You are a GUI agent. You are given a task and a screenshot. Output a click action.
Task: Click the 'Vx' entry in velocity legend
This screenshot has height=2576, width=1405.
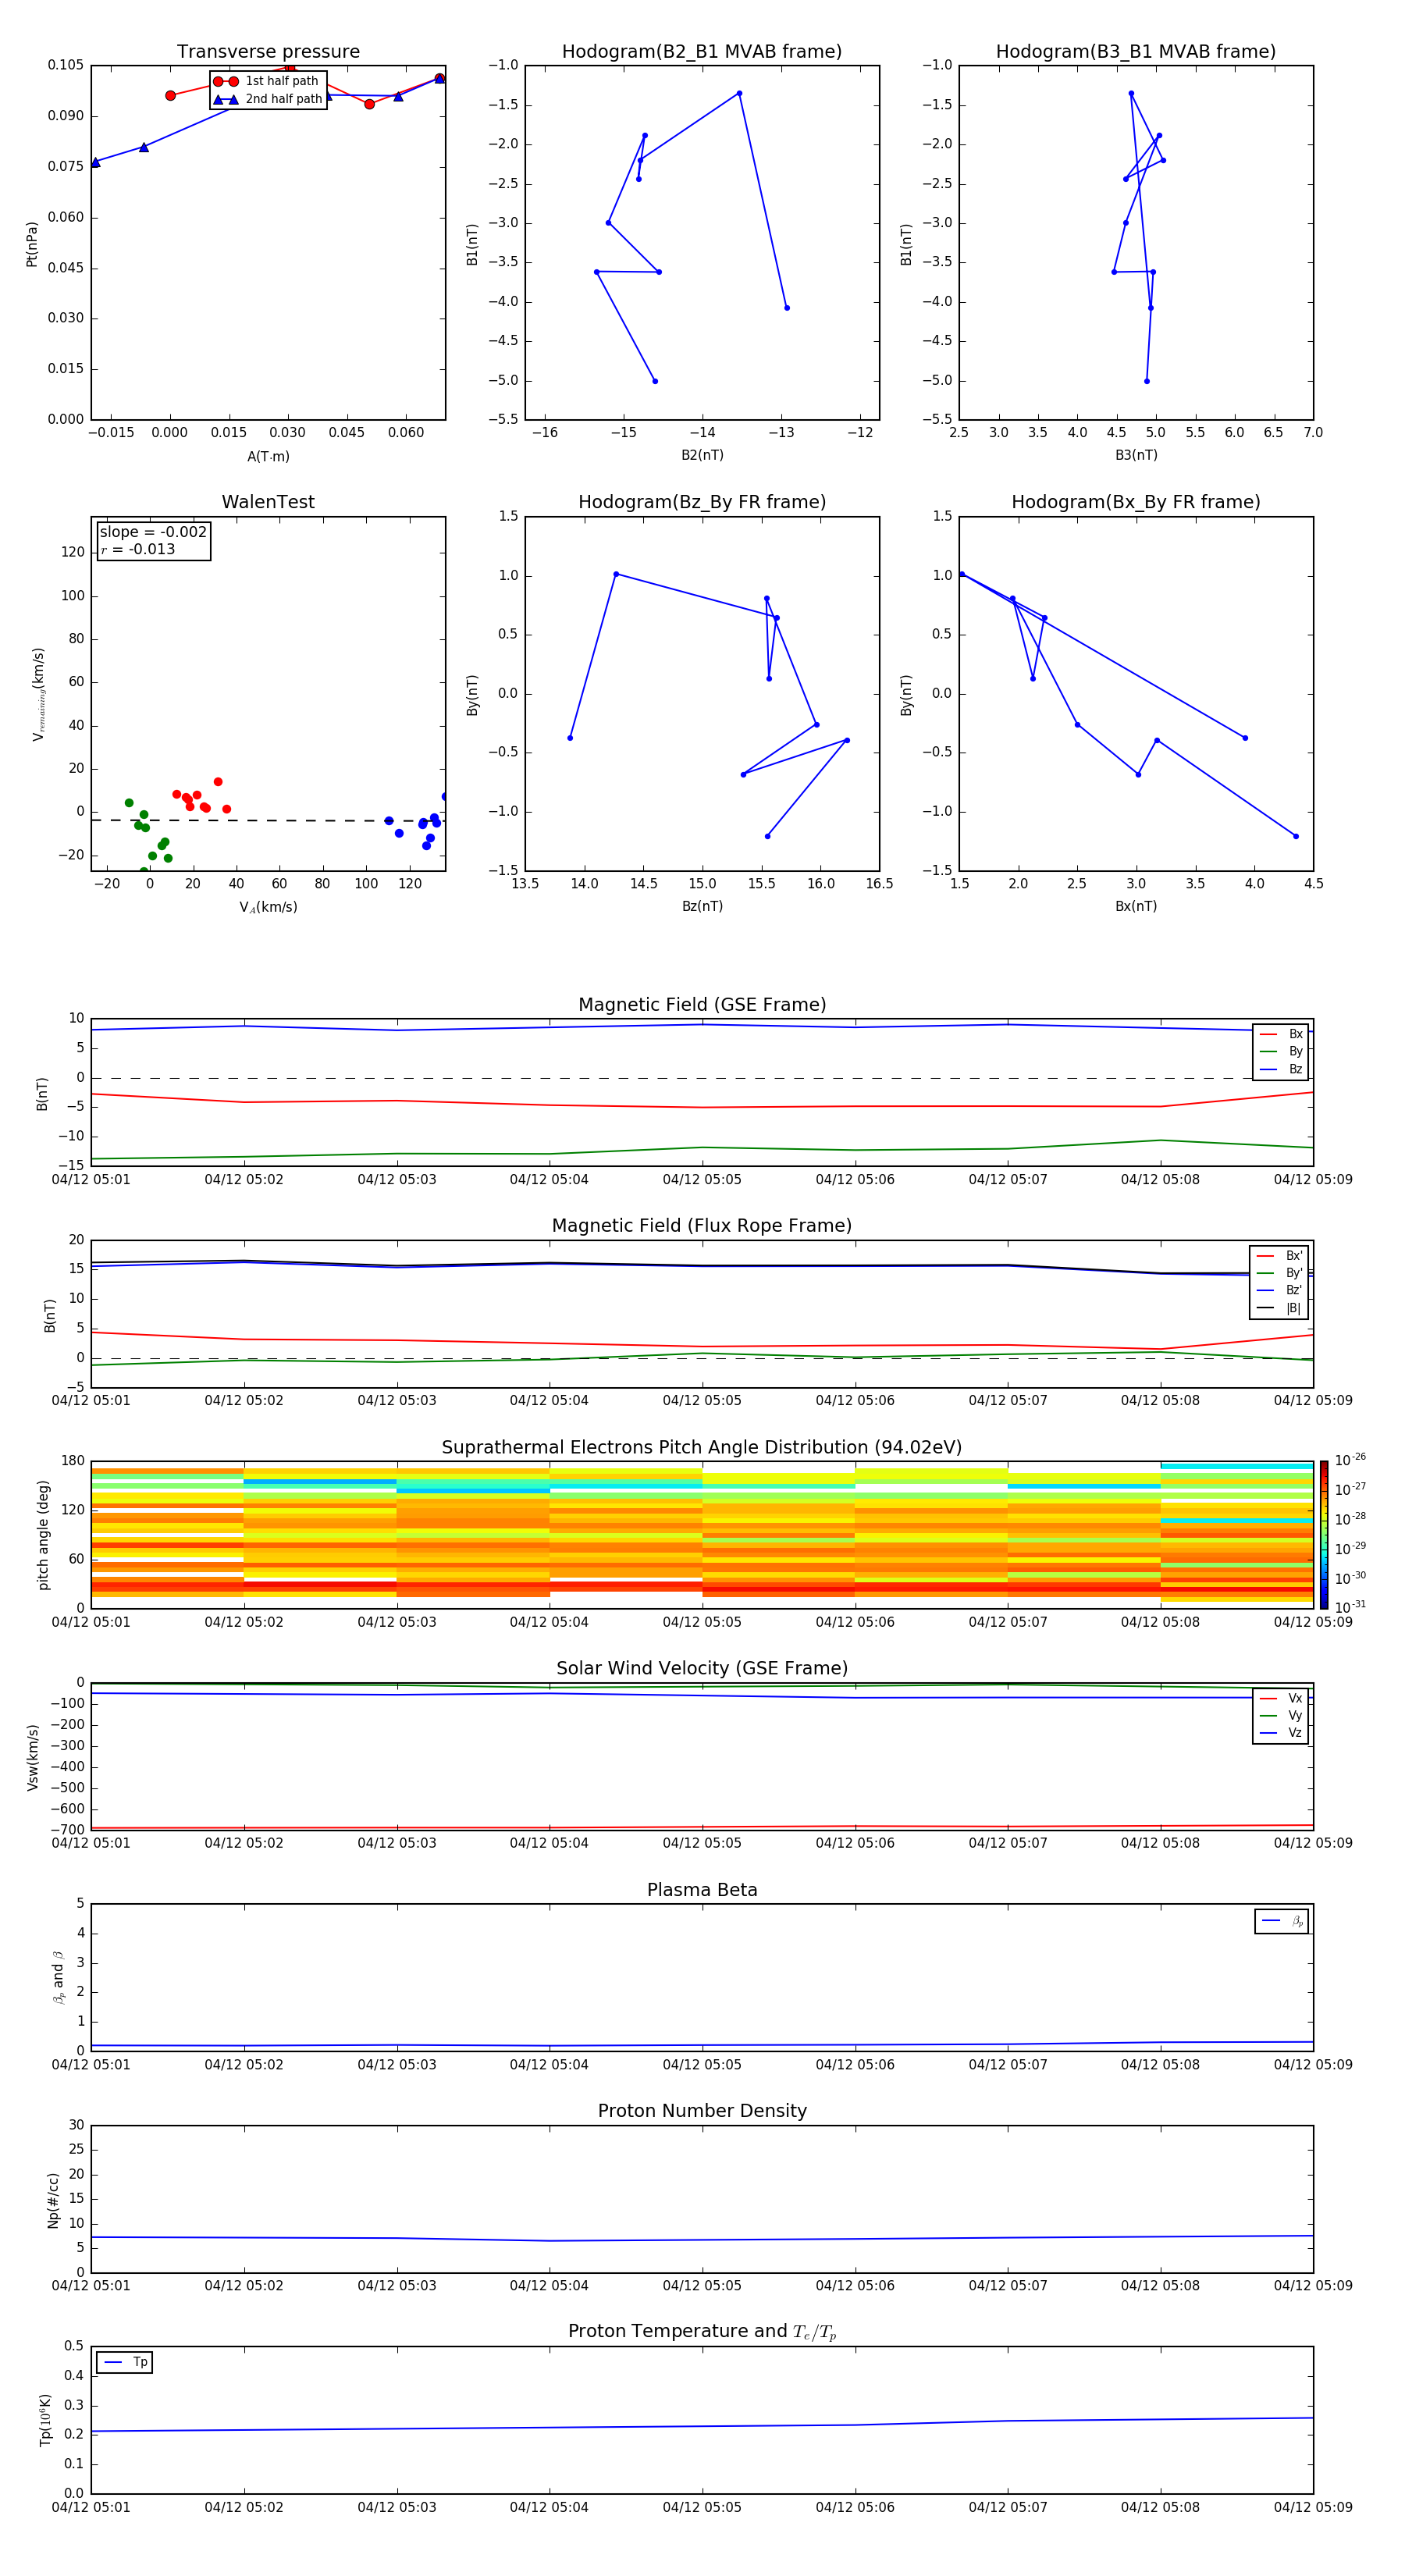(1281, 1699)
